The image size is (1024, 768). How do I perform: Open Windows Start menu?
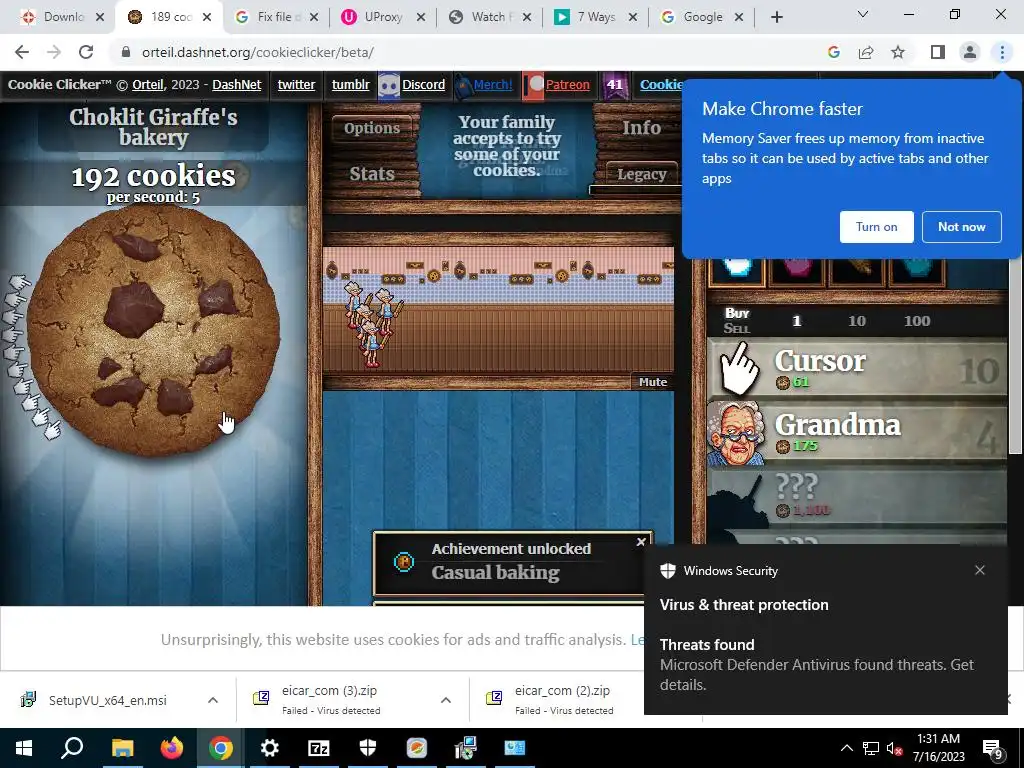(x=24, y=748)
